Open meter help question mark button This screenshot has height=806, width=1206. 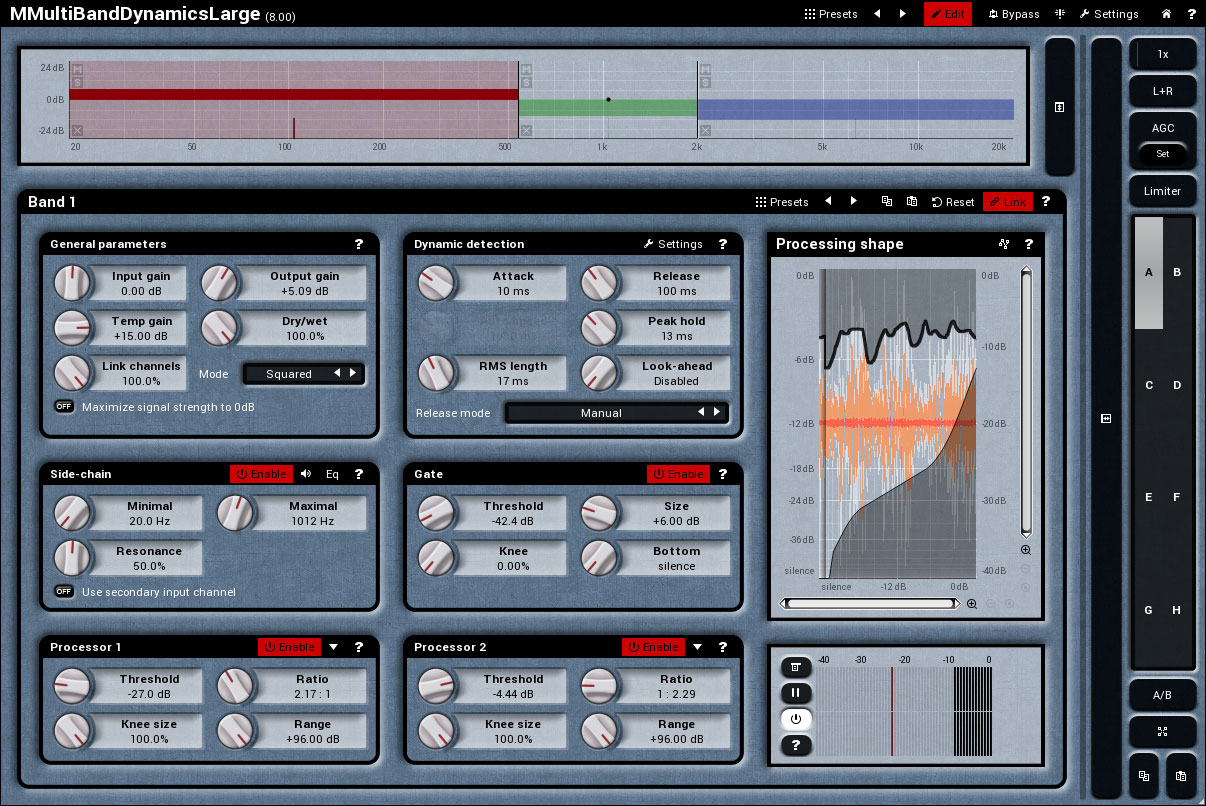(x=796, y=745)
